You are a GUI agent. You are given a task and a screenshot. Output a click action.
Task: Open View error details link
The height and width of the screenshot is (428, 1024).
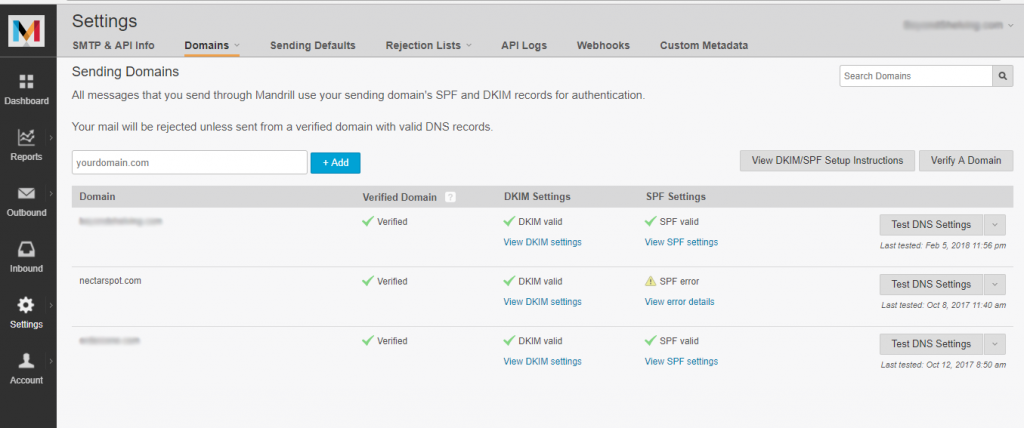[679, 302]
